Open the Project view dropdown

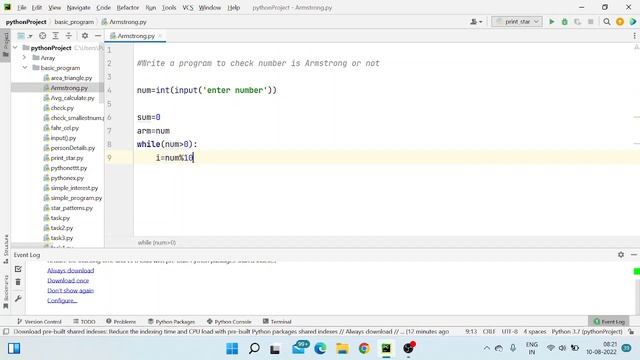[24, 36]
